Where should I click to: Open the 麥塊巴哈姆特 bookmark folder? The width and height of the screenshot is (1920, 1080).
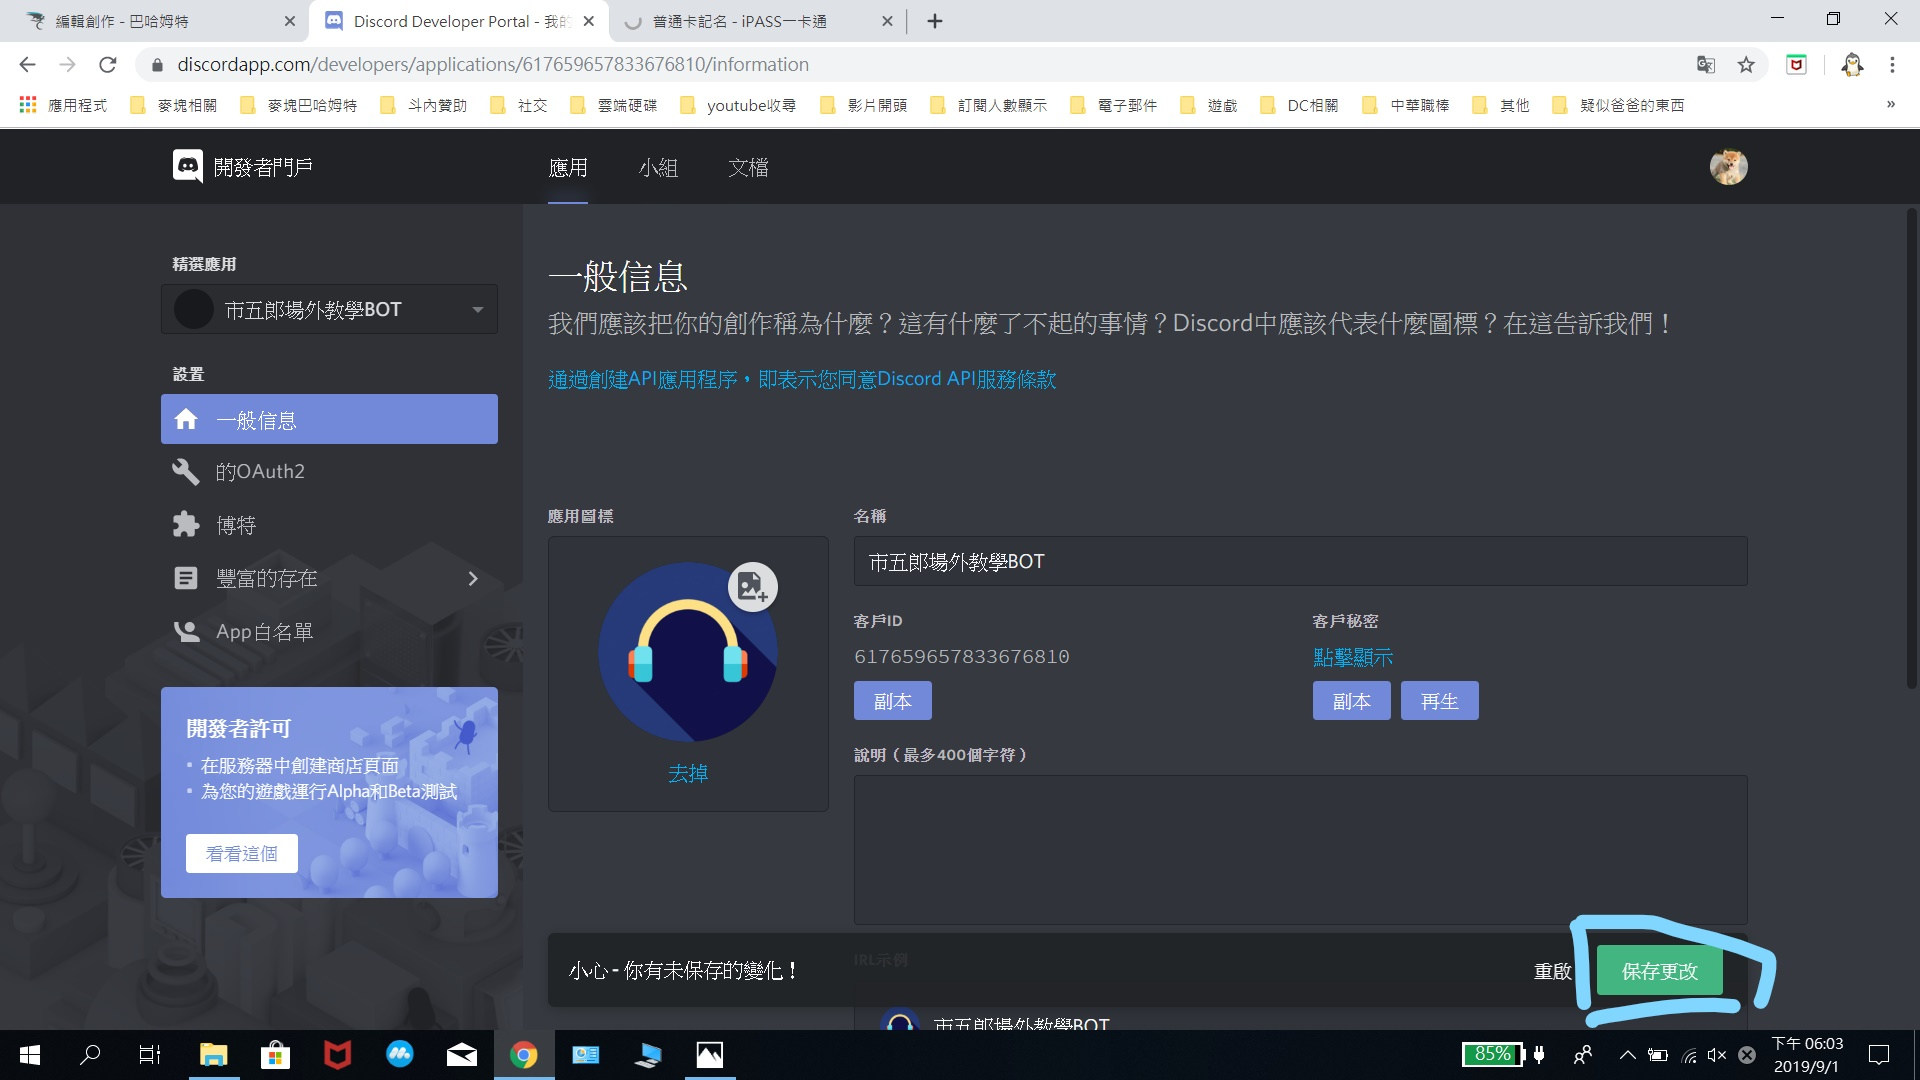[299, 105]
